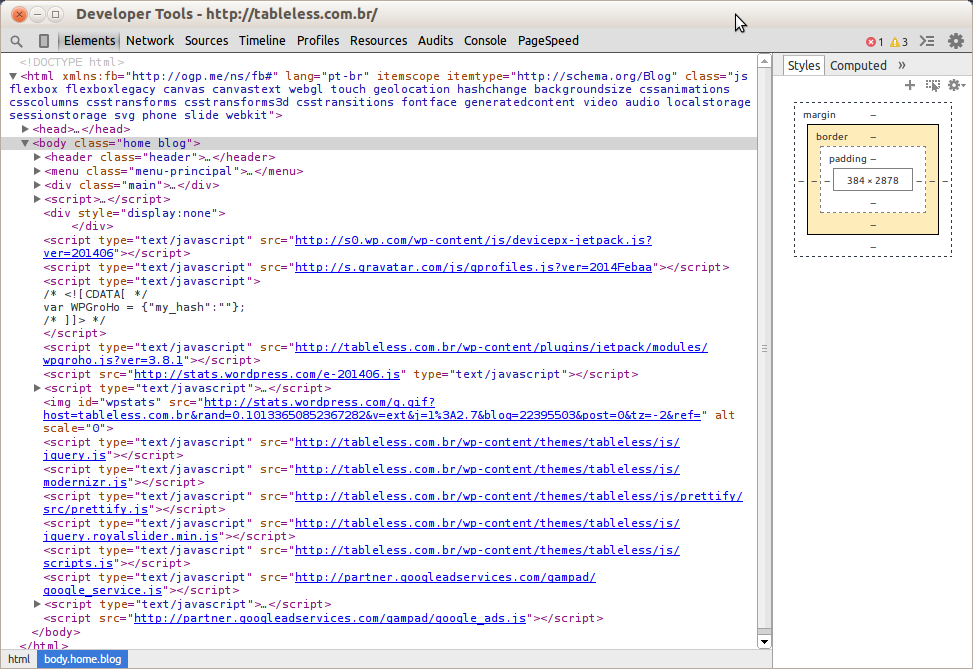
Task: Select the body.home.blog breadcrumb
Action: click(x=83, y=659)
